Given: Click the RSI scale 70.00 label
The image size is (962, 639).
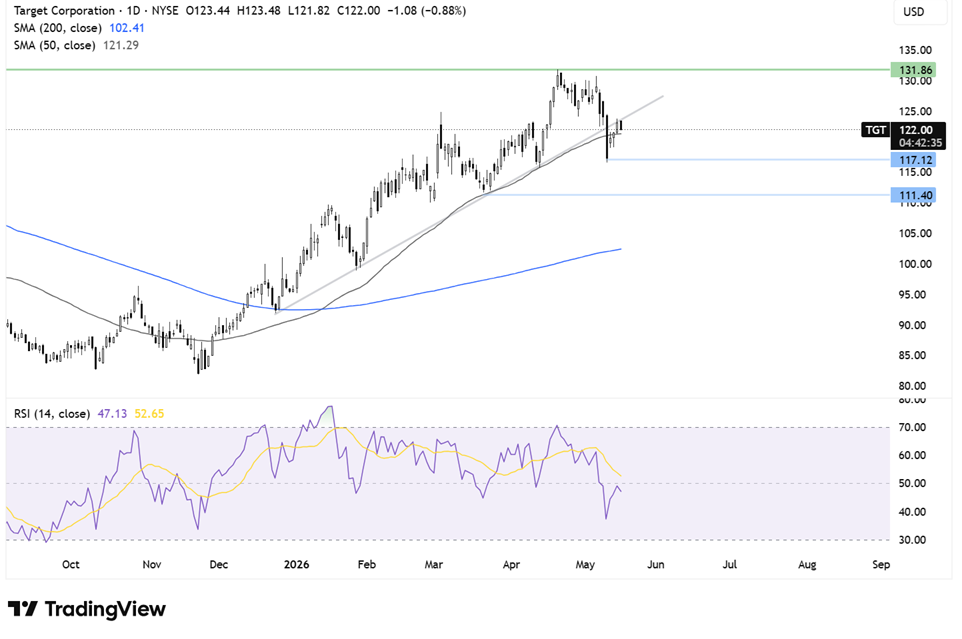Looking at the screenshot, I should pos(912,427).
